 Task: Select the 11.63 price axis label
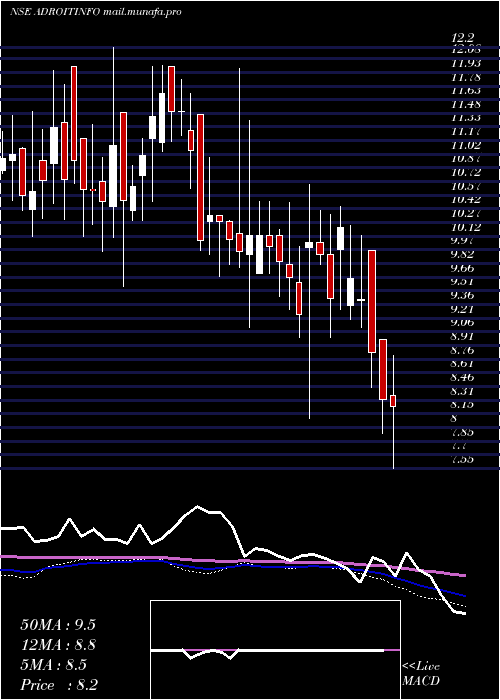(x=466, y=91)
